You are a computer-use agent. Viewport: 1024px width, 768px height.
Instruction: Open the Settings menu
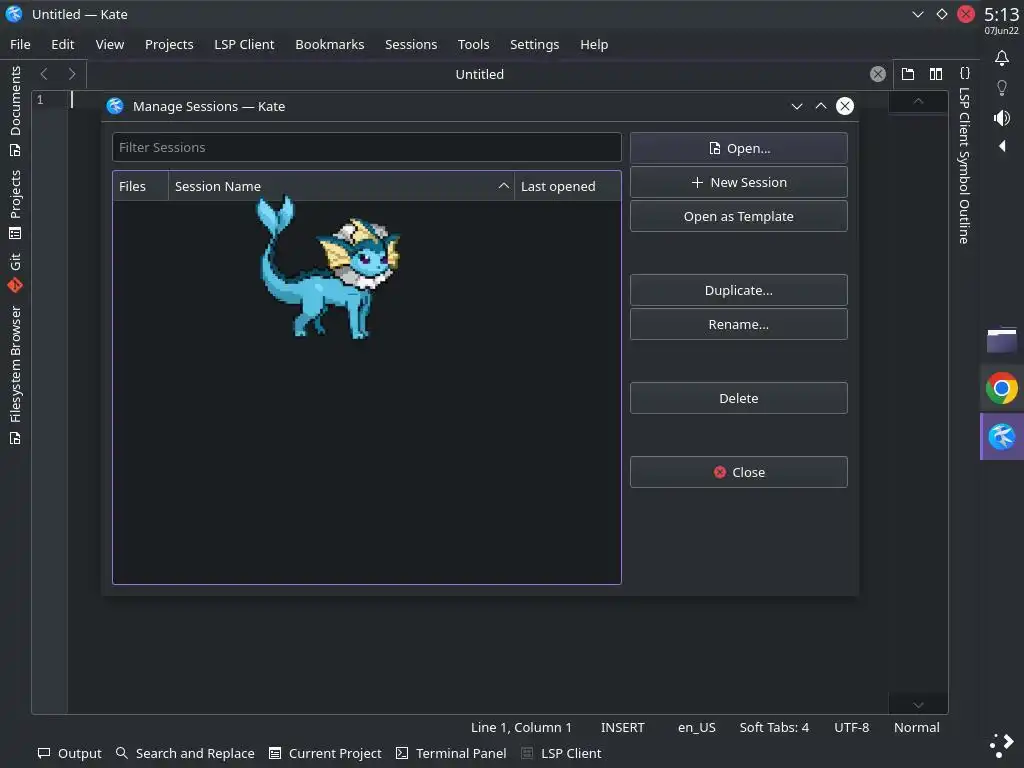534,44
